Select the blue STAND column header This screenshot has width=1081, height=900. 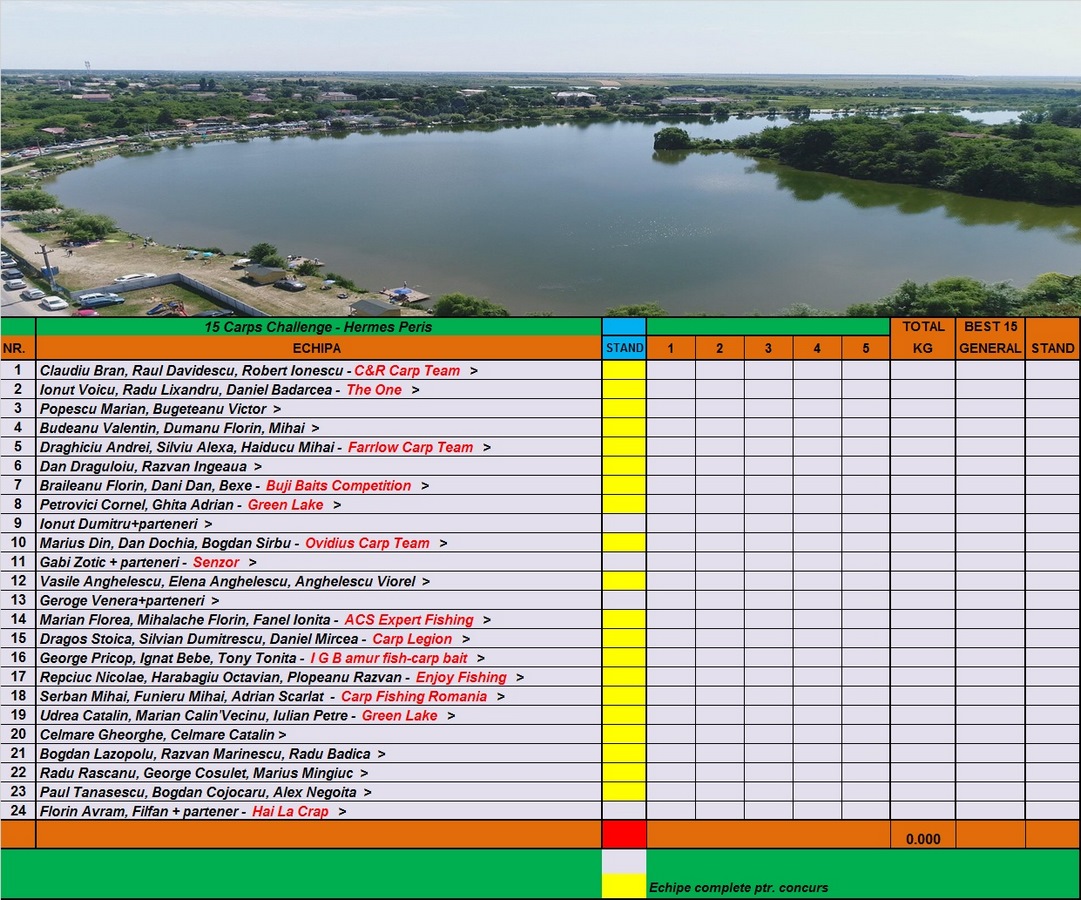[x=624, y=349]
